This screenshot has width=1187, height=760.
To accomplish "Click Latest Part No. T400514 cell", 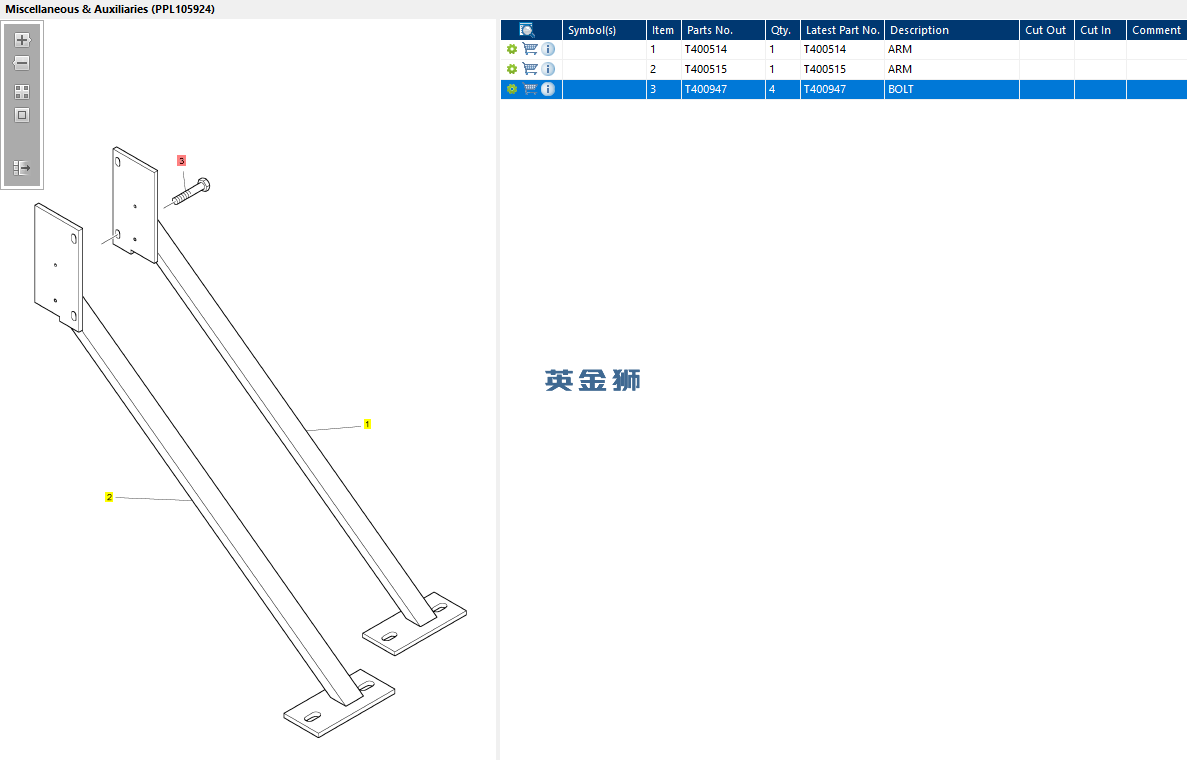I will [843, 49].
